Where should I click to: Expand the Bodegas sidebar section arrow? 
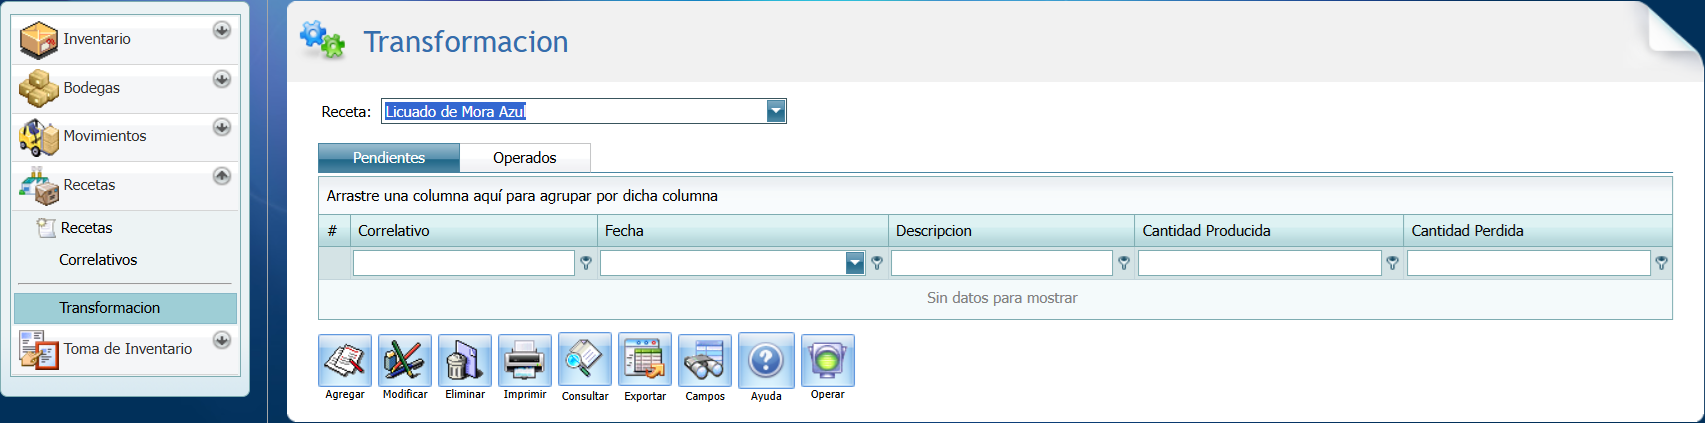[222, 79]
